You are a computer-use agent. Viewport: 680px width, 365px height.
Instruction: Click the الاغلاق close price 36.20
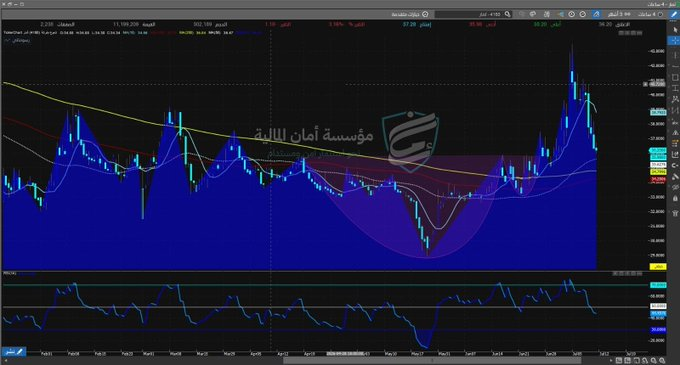605,24
